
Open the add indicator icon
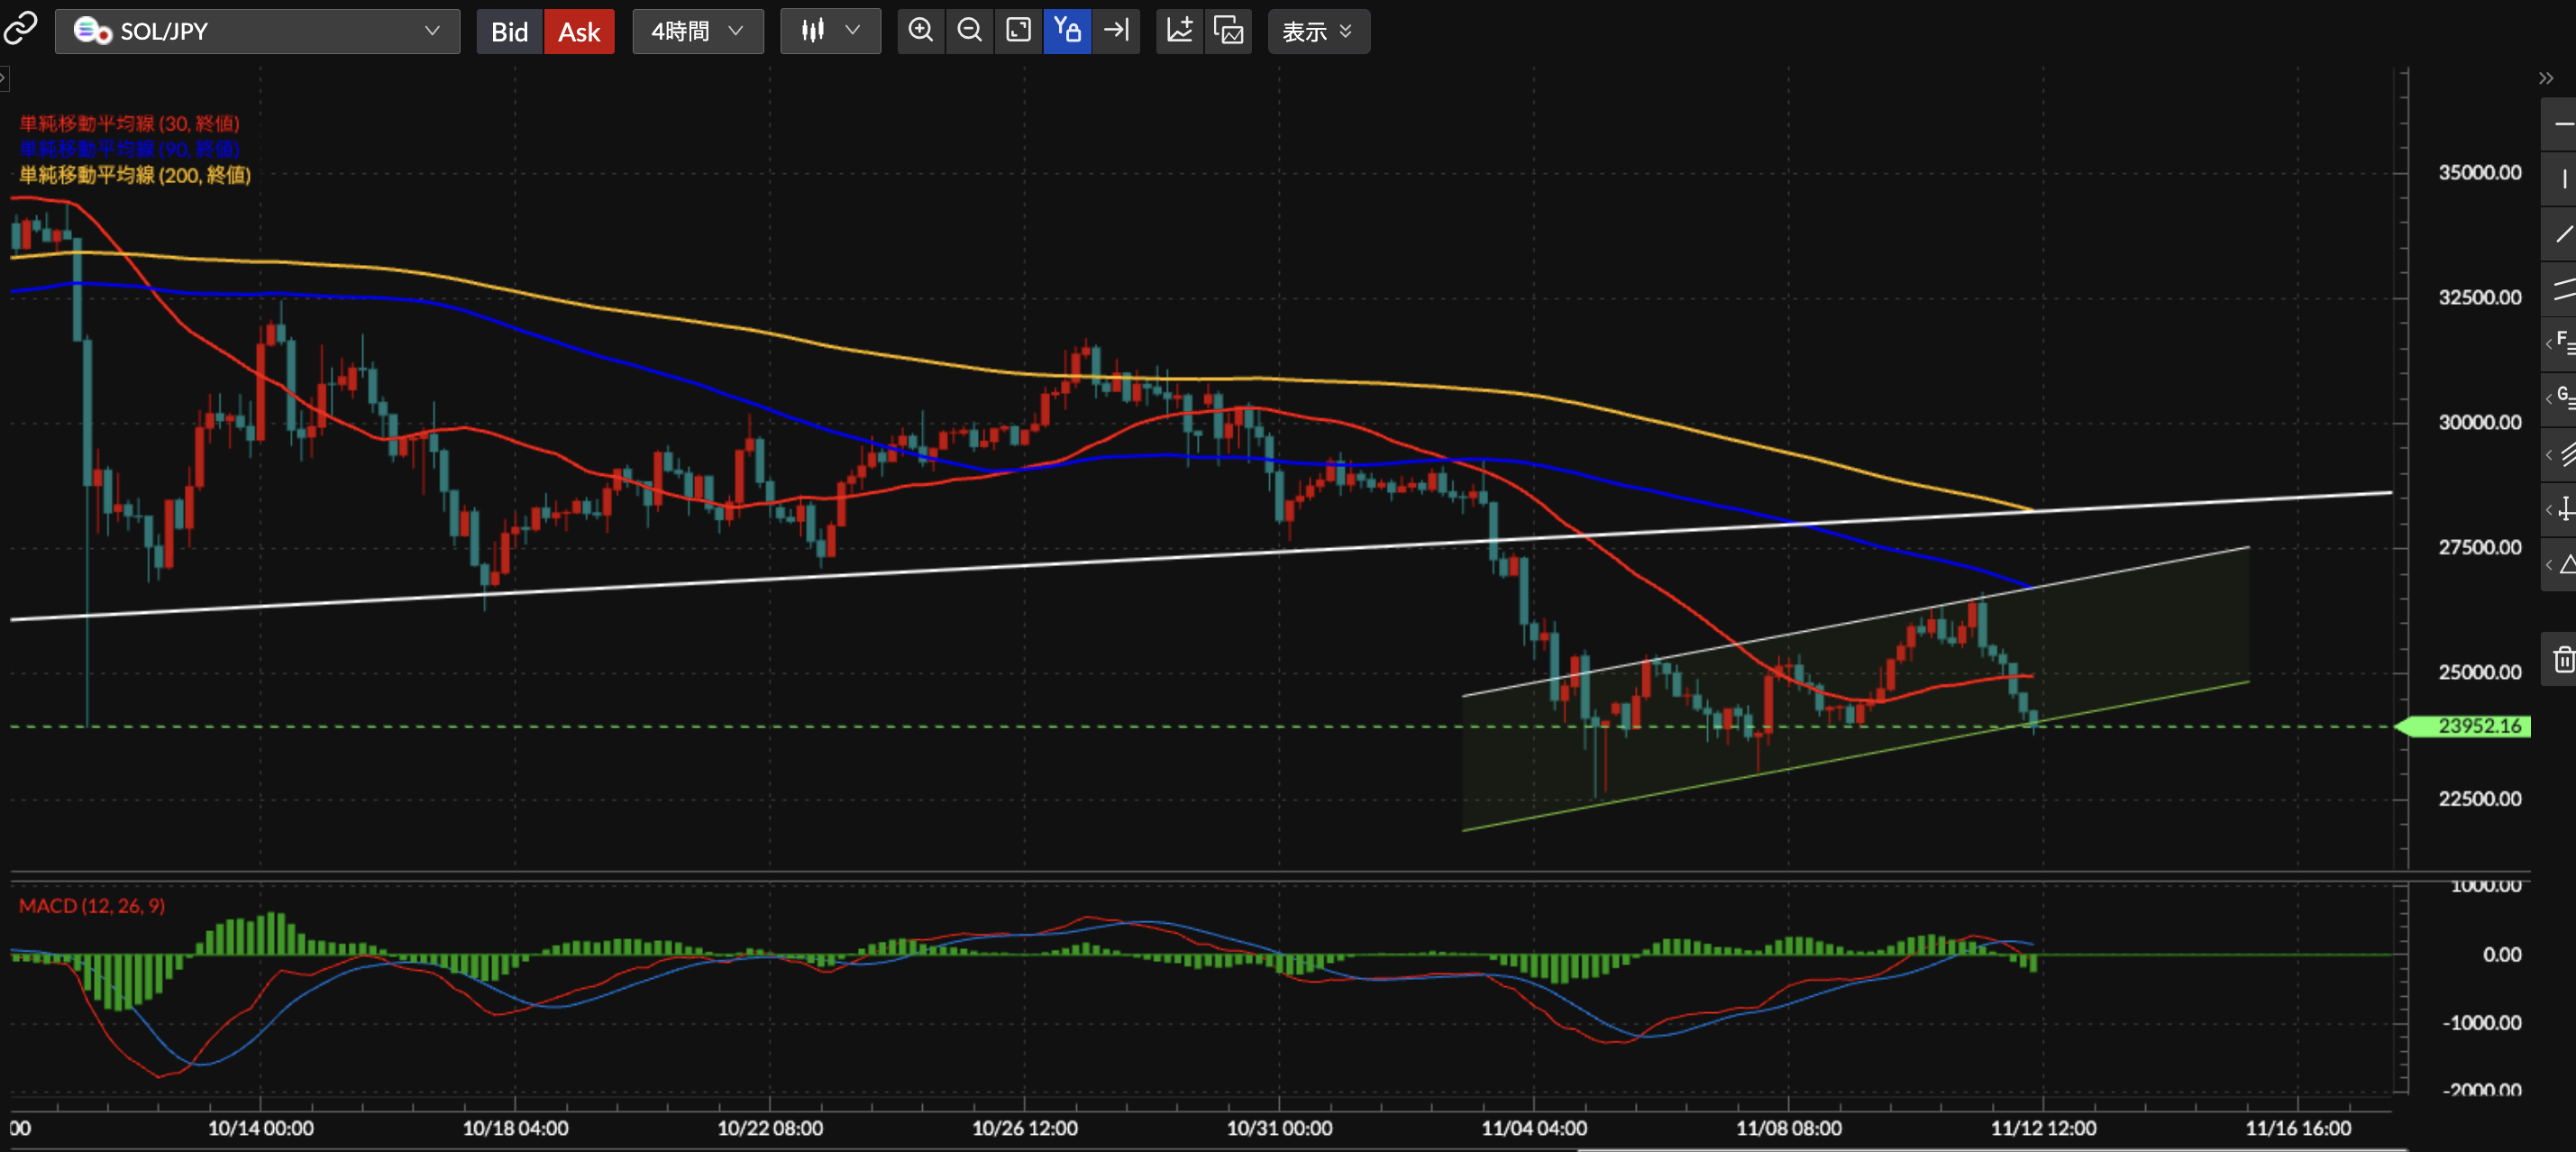pos(1179,31)
